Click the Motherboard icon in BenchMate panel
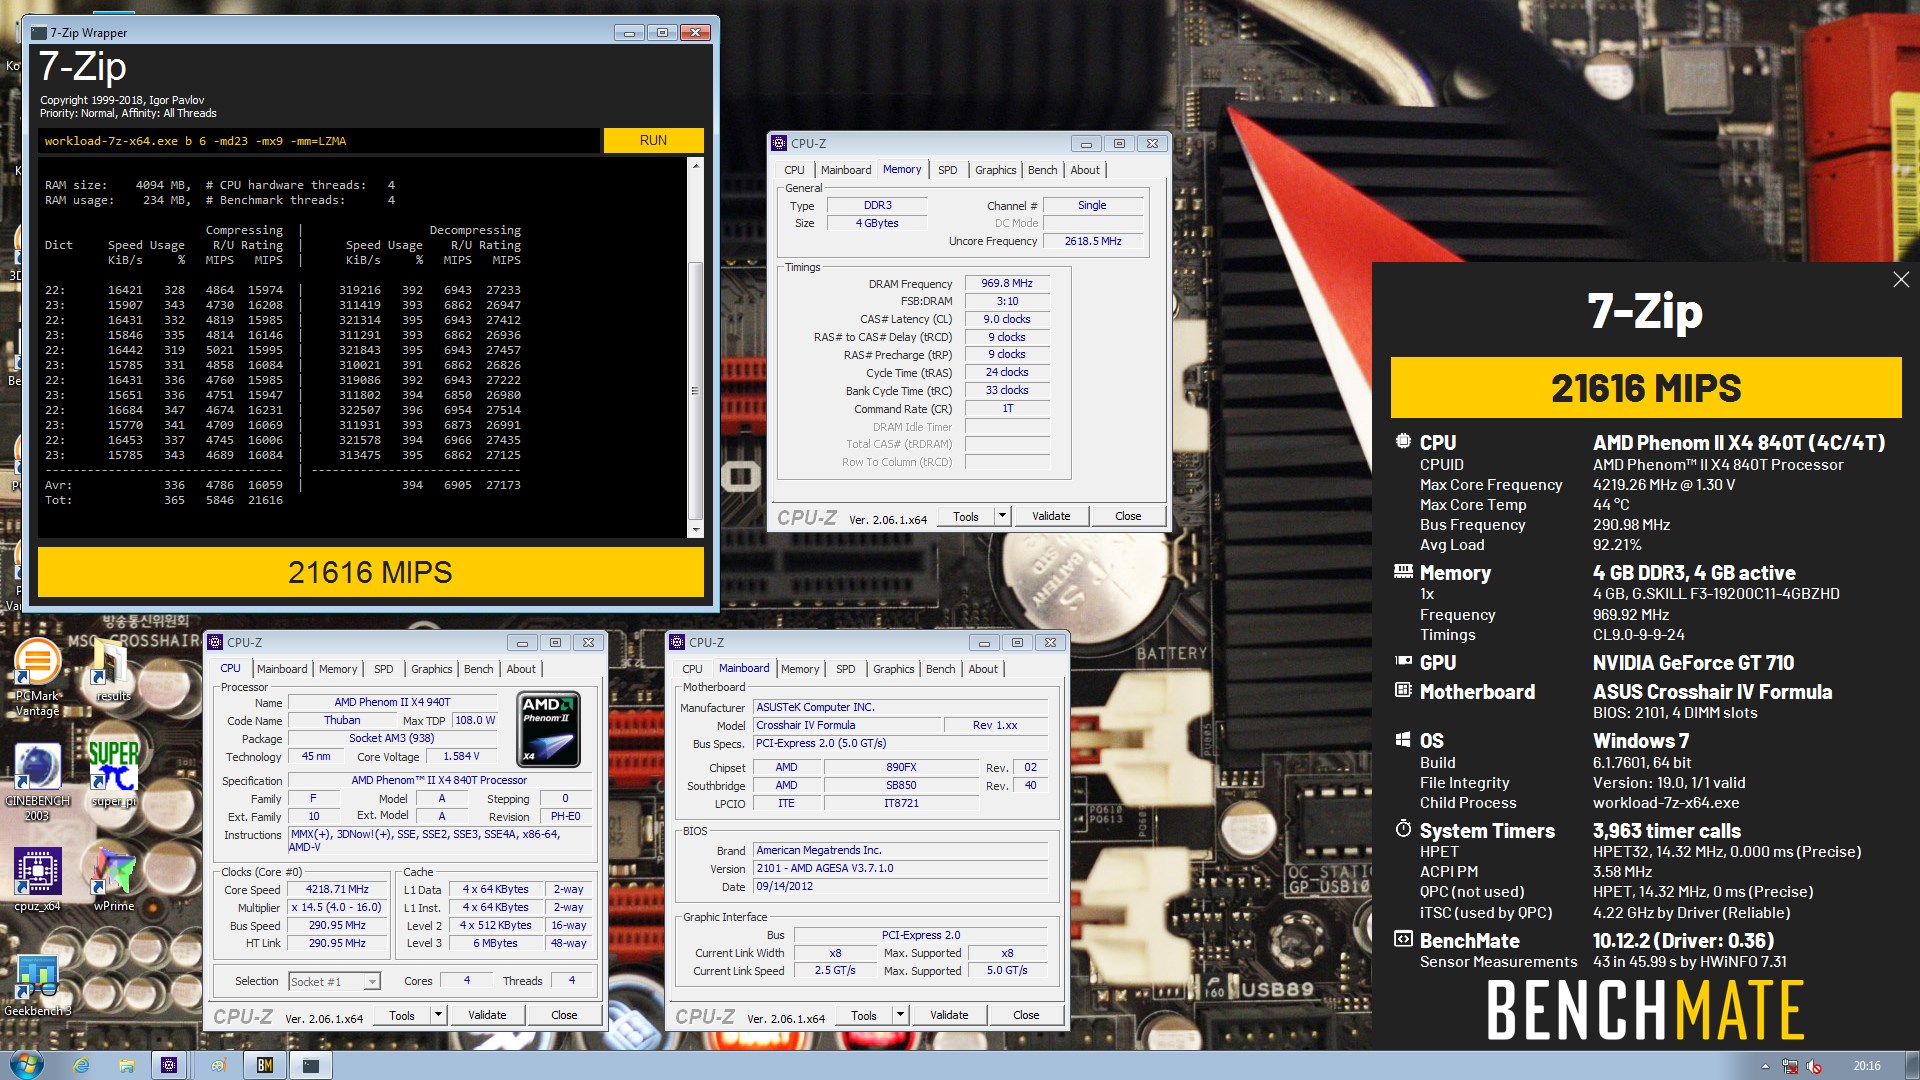The width and height of the screenshot is (1920, 1080). click(x=1403, y=691)
